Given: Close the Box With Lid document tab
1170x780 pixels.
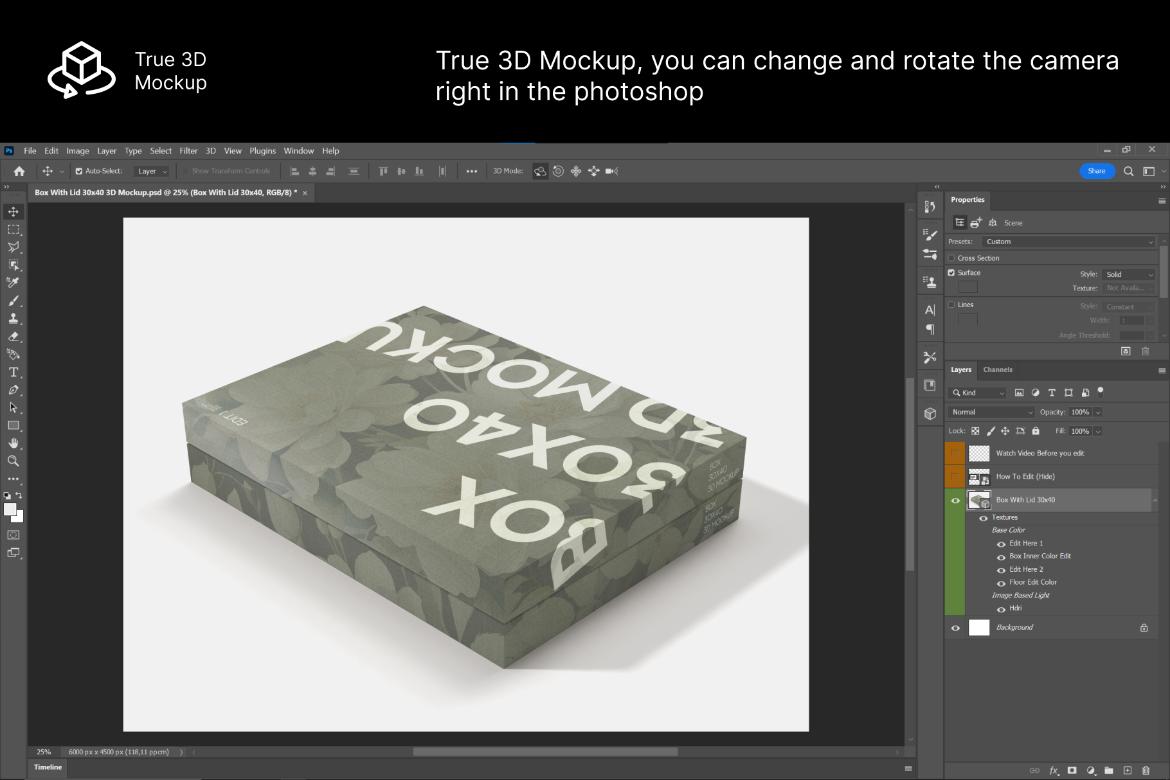Looking at the screenshot, I should [304, 193].
